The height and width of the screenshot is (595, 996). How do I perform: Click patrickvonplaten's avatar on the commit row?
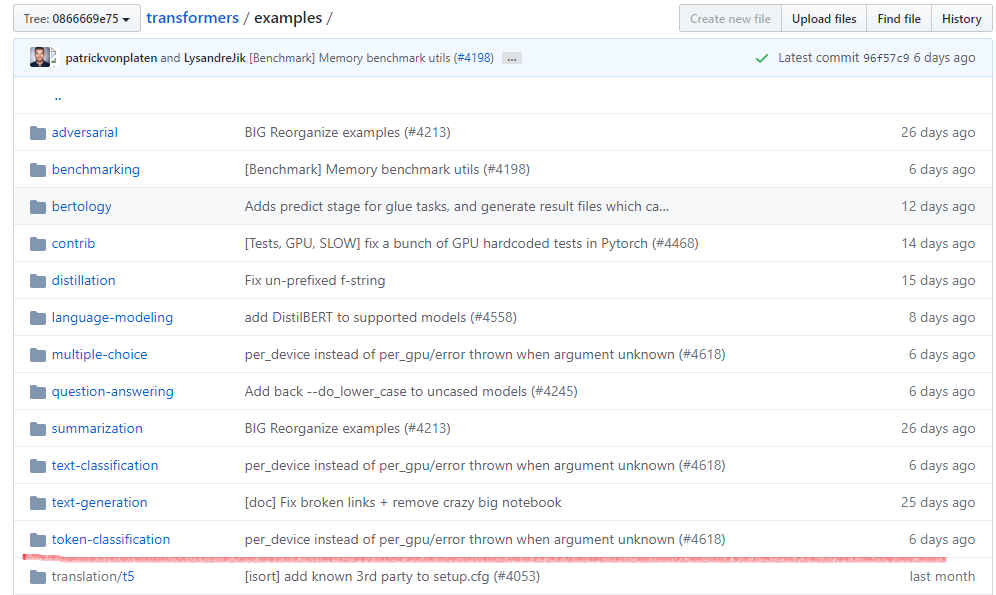point(38,57)
